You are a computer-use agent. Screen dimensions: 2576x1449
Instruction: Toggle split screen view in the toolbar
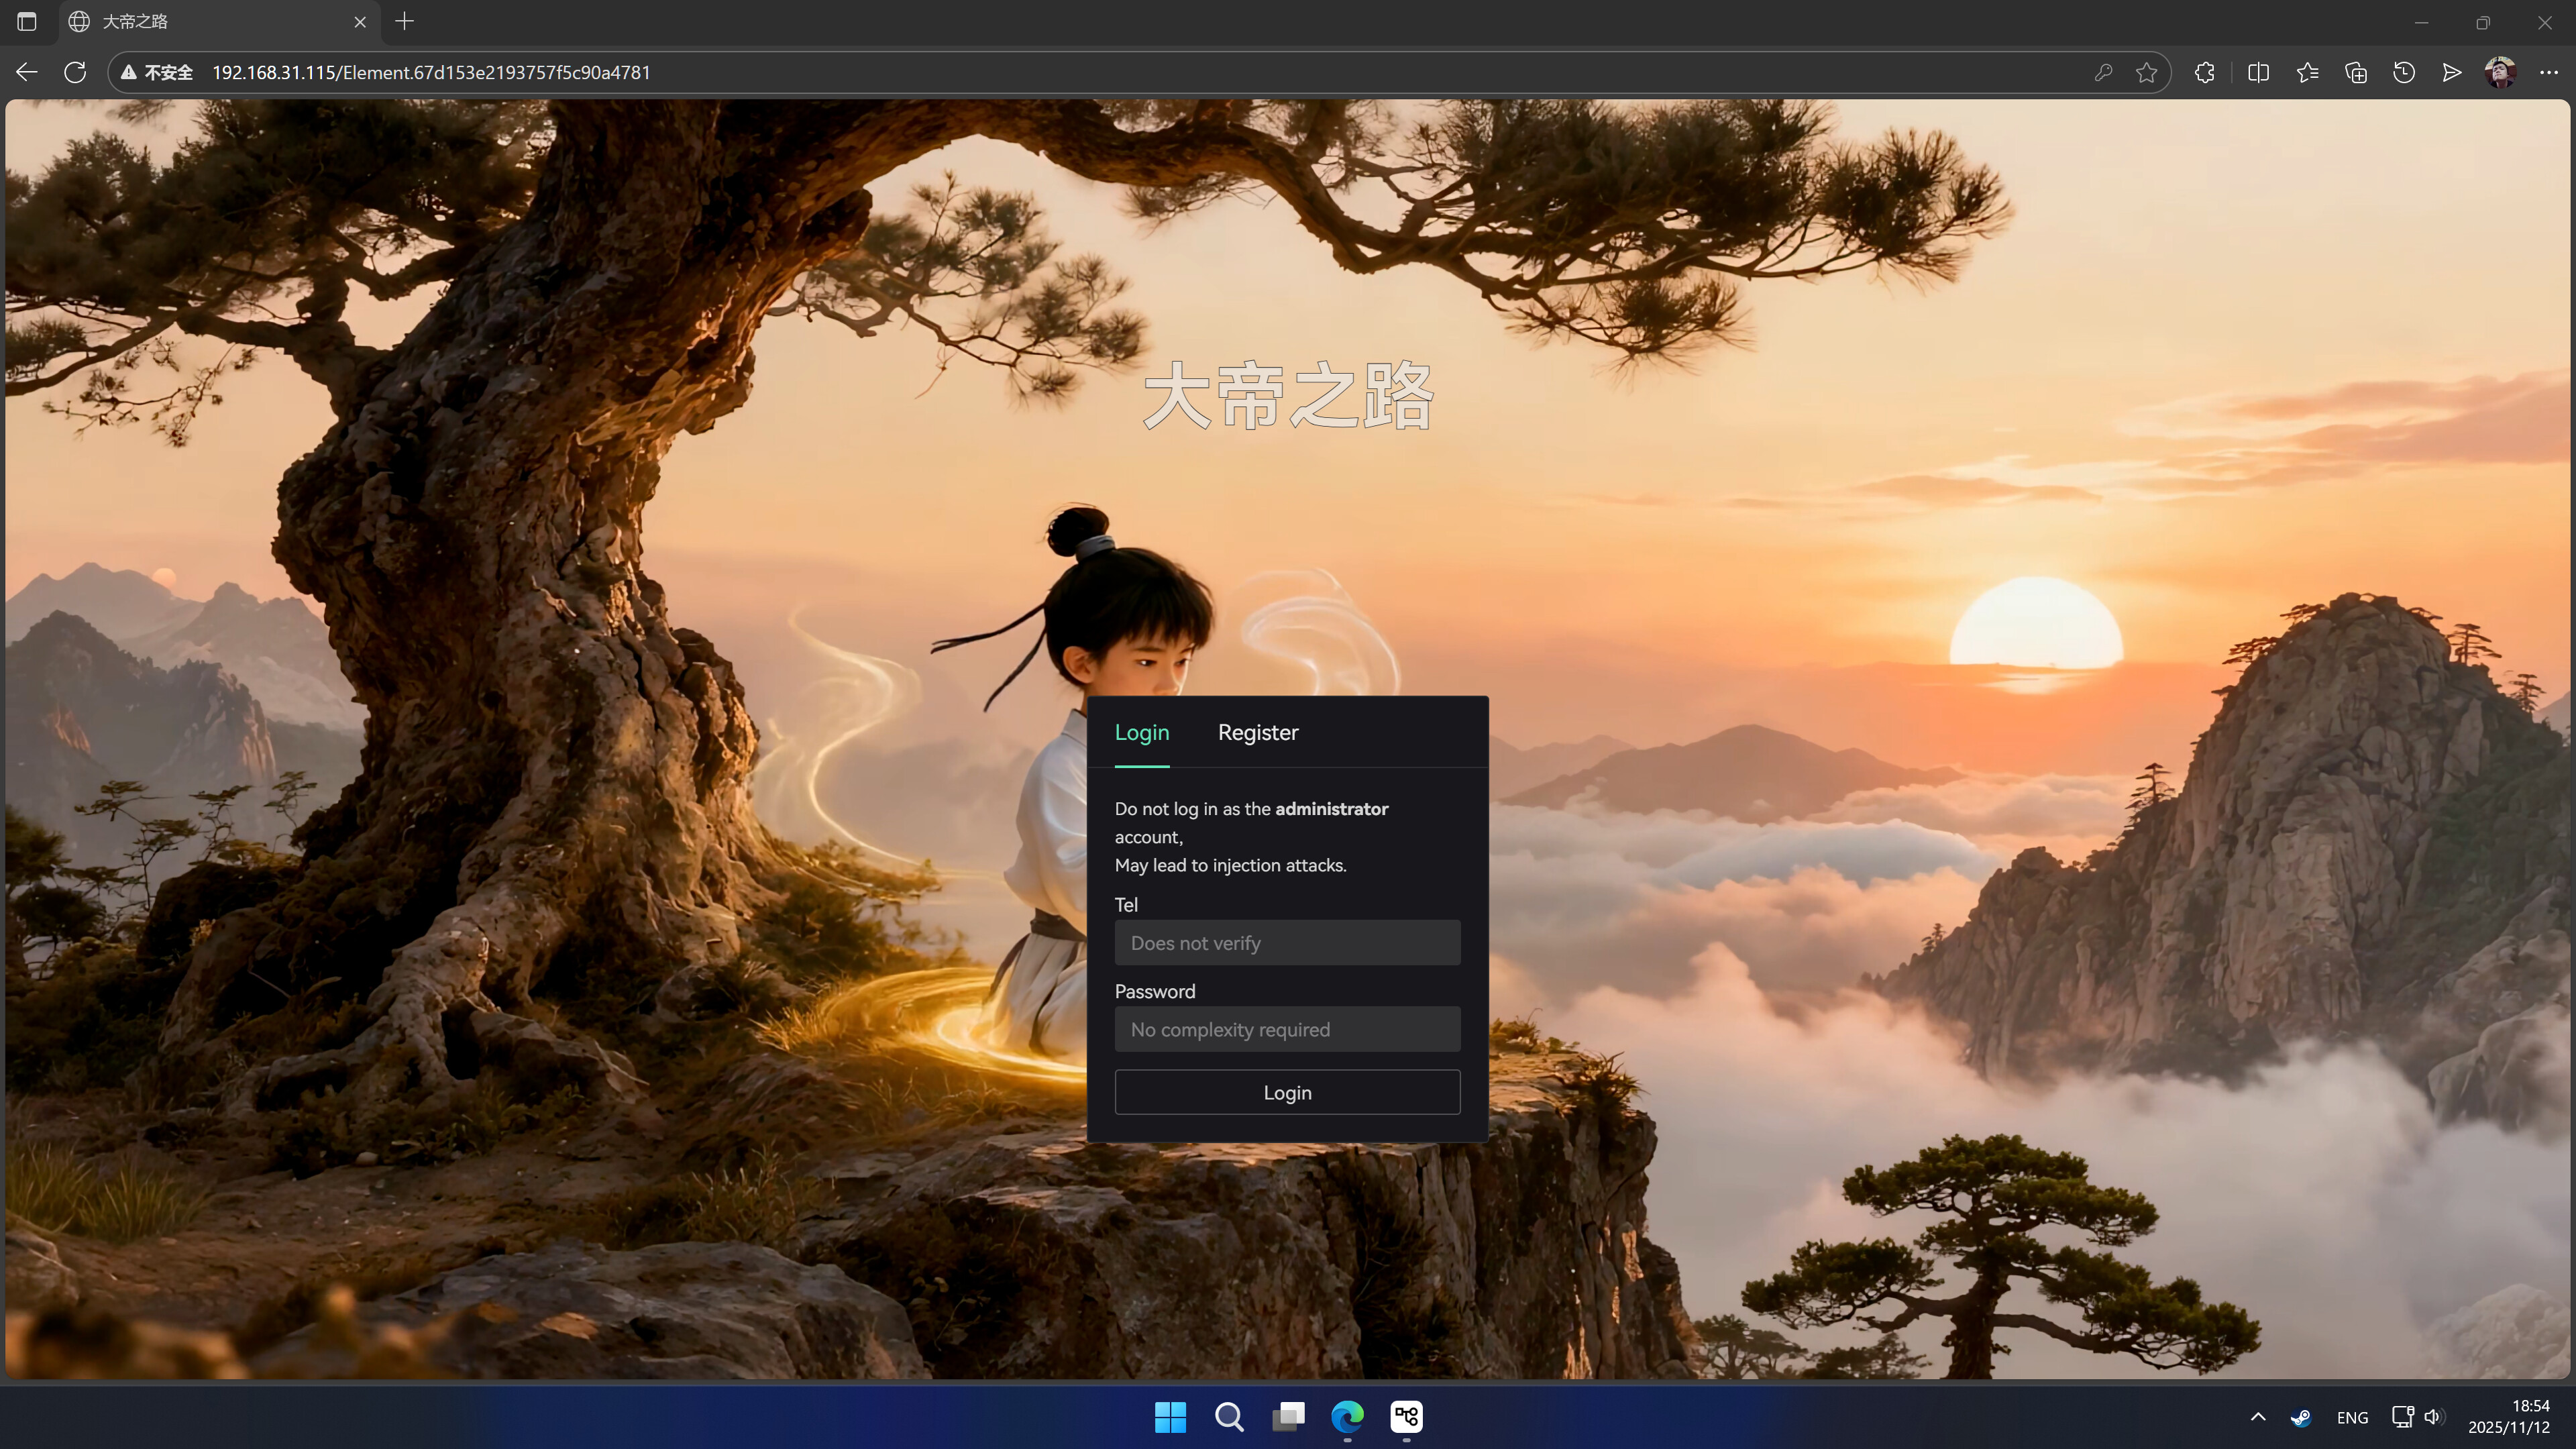coord(2258,72)
